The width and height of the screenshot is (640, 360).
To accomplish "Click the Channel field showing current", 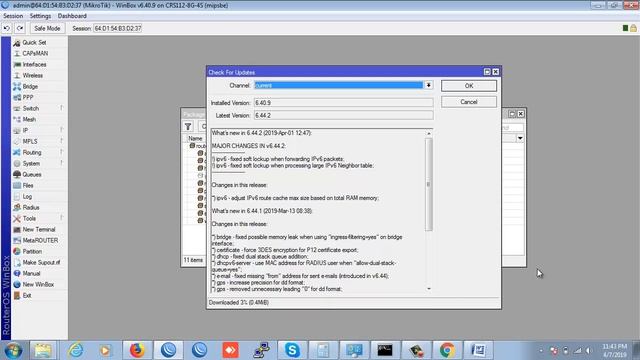I will pyautogui.click(x=339, y=85).
